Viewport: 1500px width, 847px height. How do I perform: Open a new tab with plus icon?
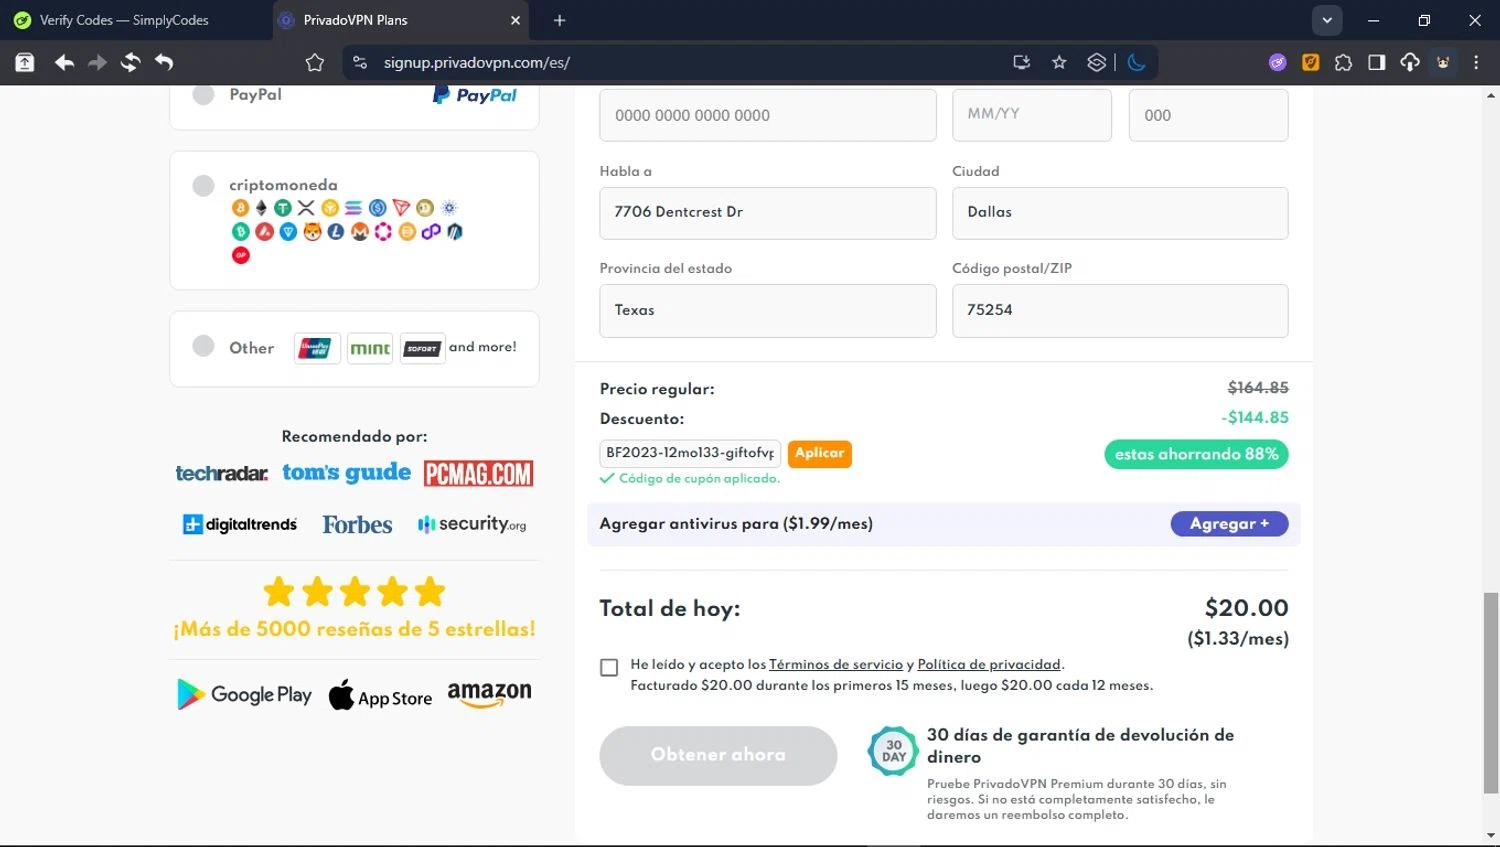pyautogui.click(x=559, y=20)
